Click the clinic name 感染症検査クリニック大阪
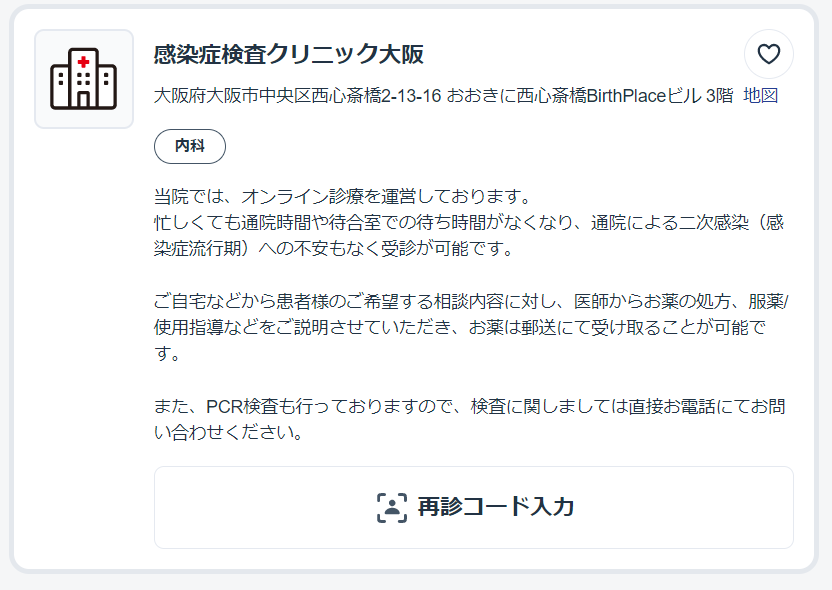The width and height of the screenshot is (832, 590). coord(289,54)
